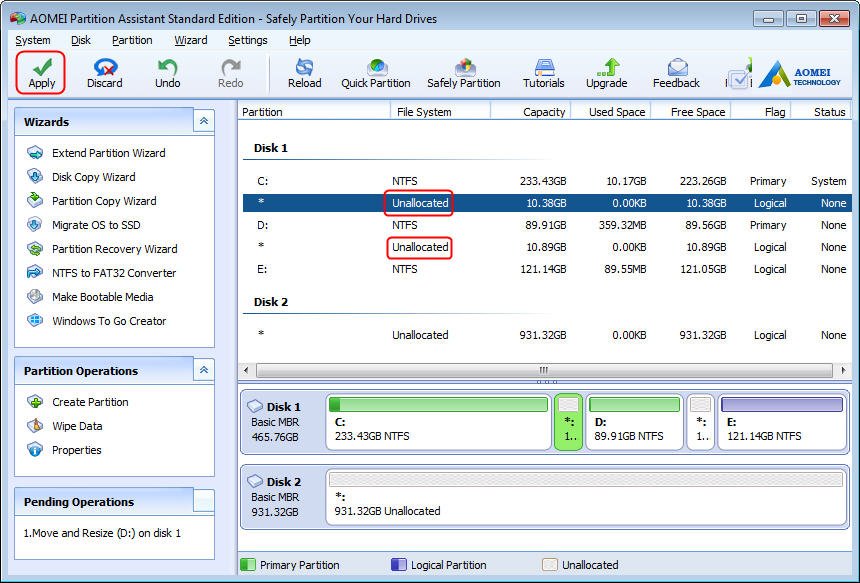This screenshot has height=583, width=860.
Task: Click the Disk 1 heading in list
Action: click(x=270, y=148)
